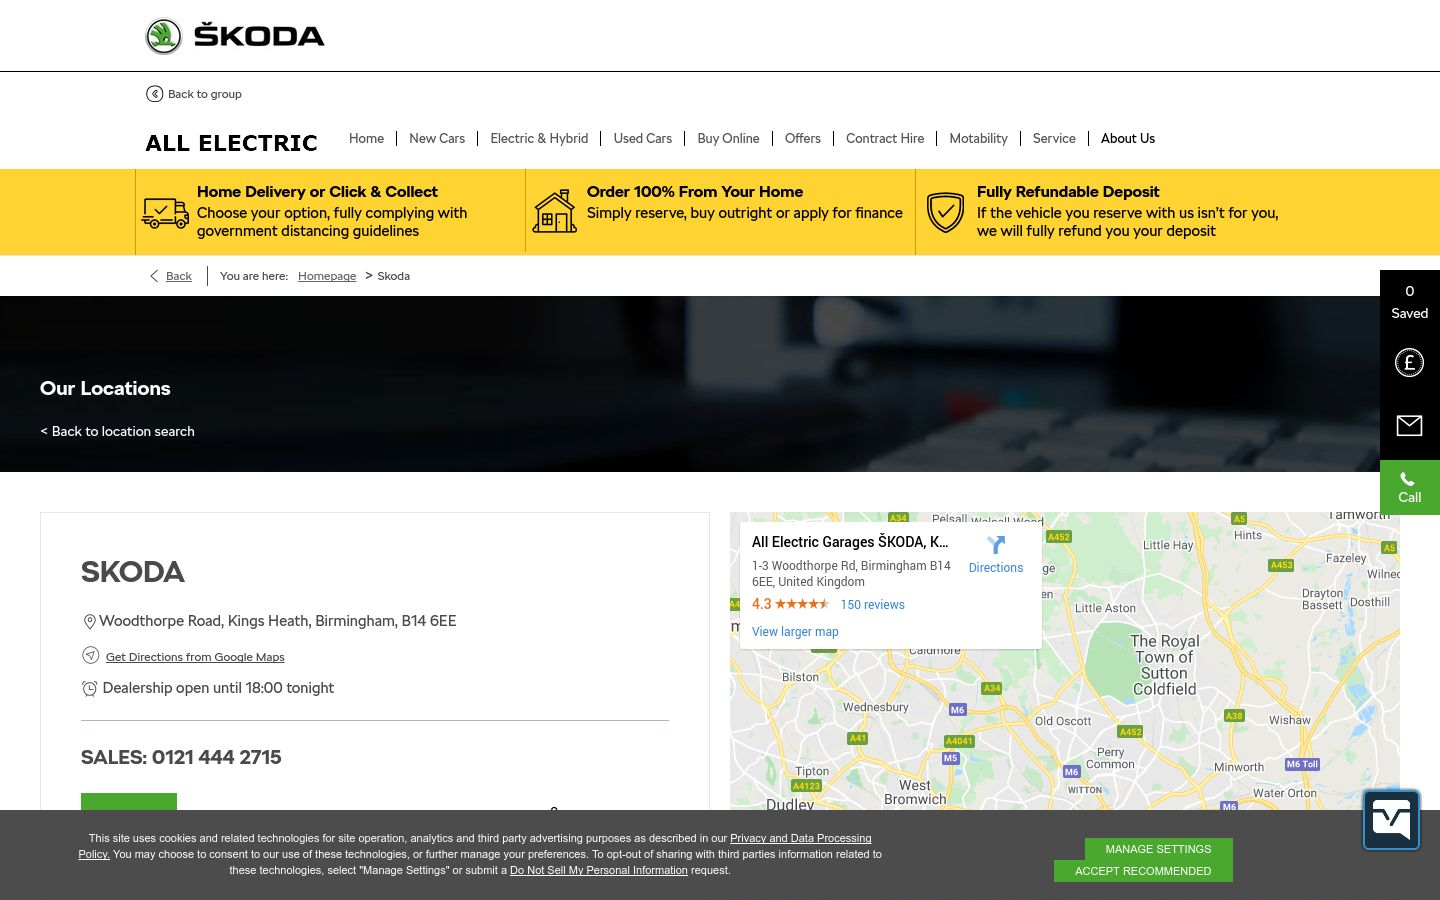Click the alarm clock opening hours icon
The image size is (1440, 900).
pyautogui.click(x=89, y=688)
